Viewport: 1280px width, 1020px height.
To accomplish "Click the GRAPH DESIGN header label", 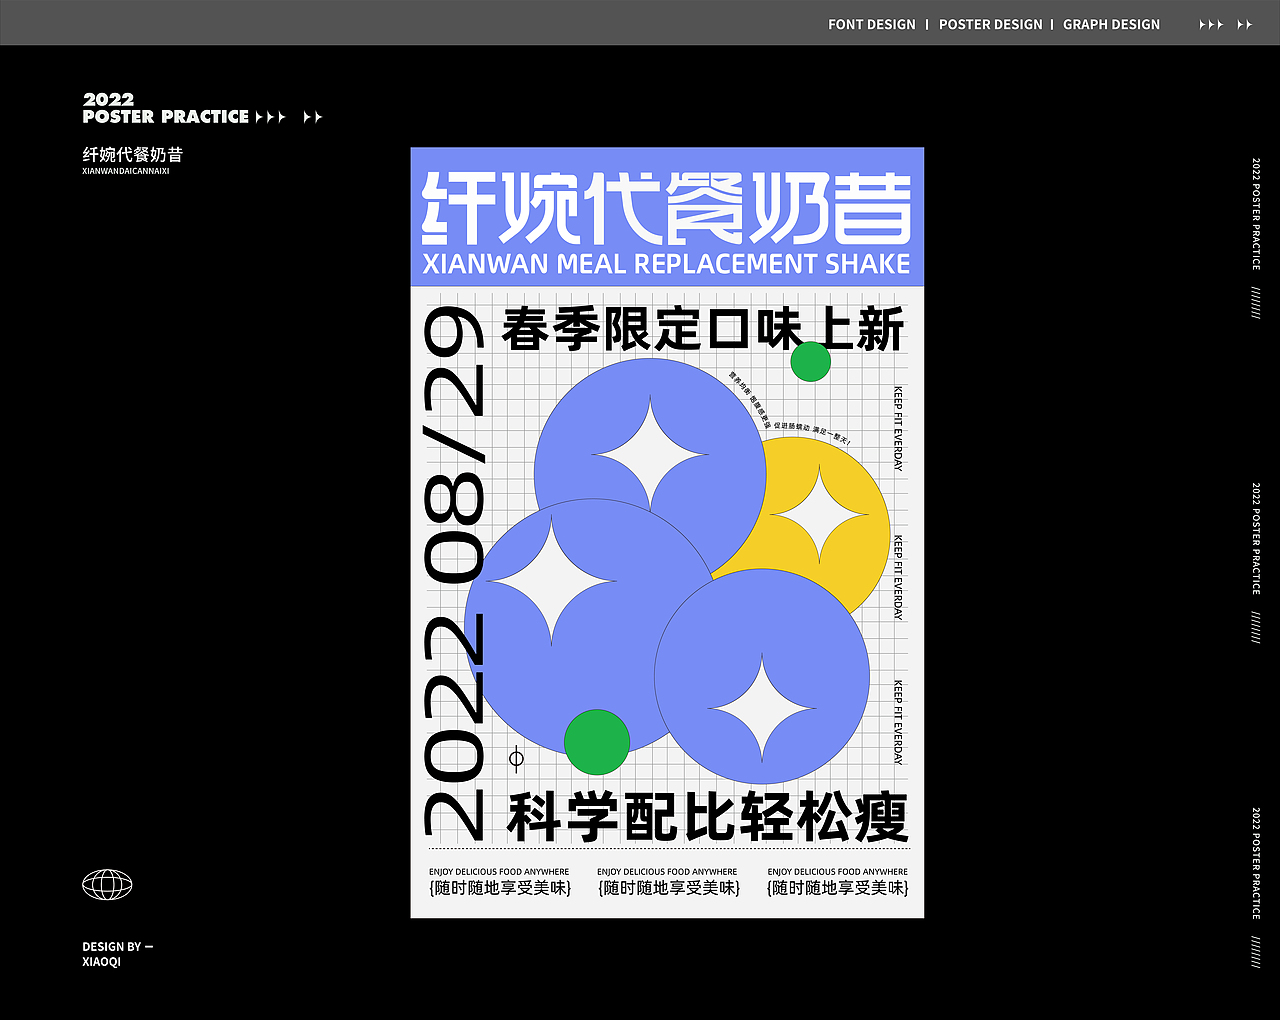I will [1111, 24].
